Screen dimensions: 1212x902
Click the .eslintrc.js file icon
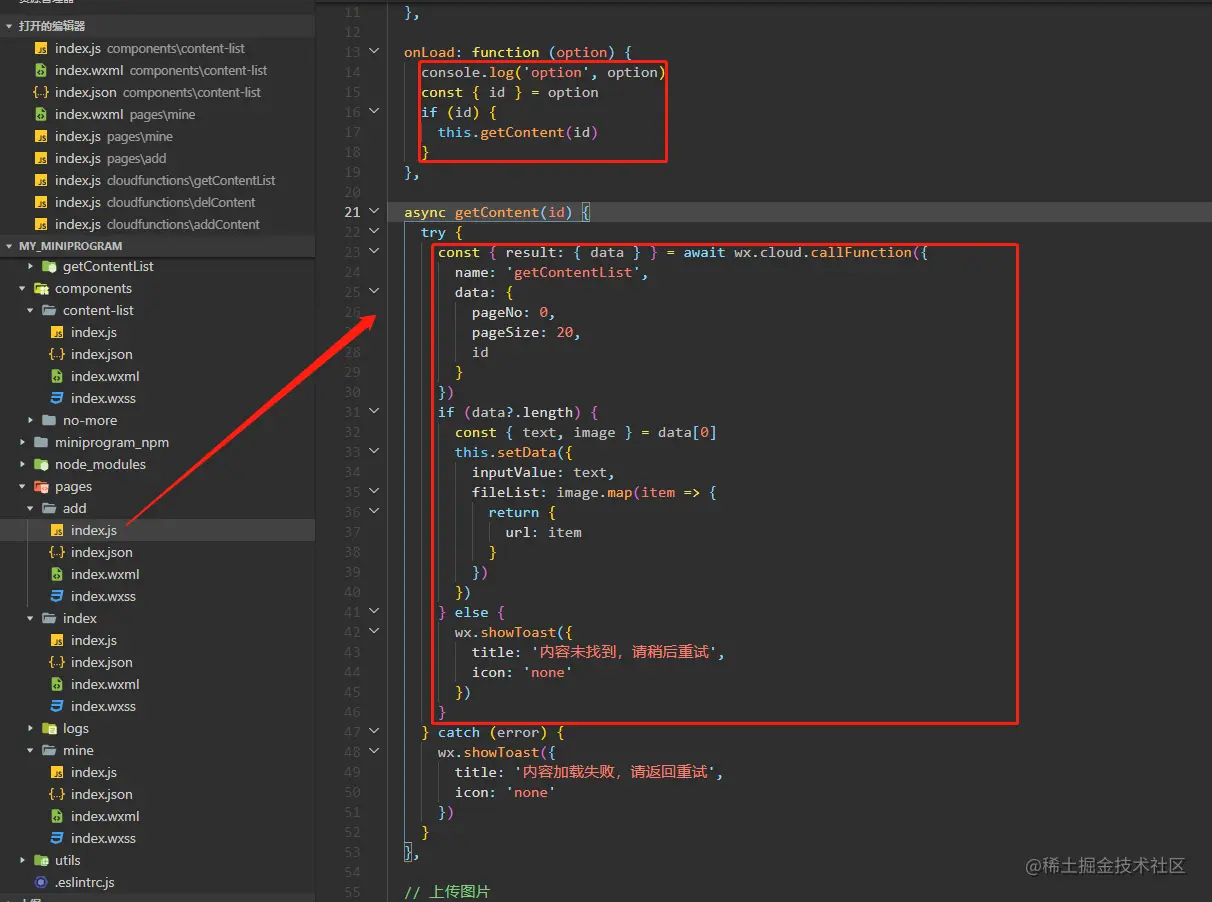[x=41, y=882]
